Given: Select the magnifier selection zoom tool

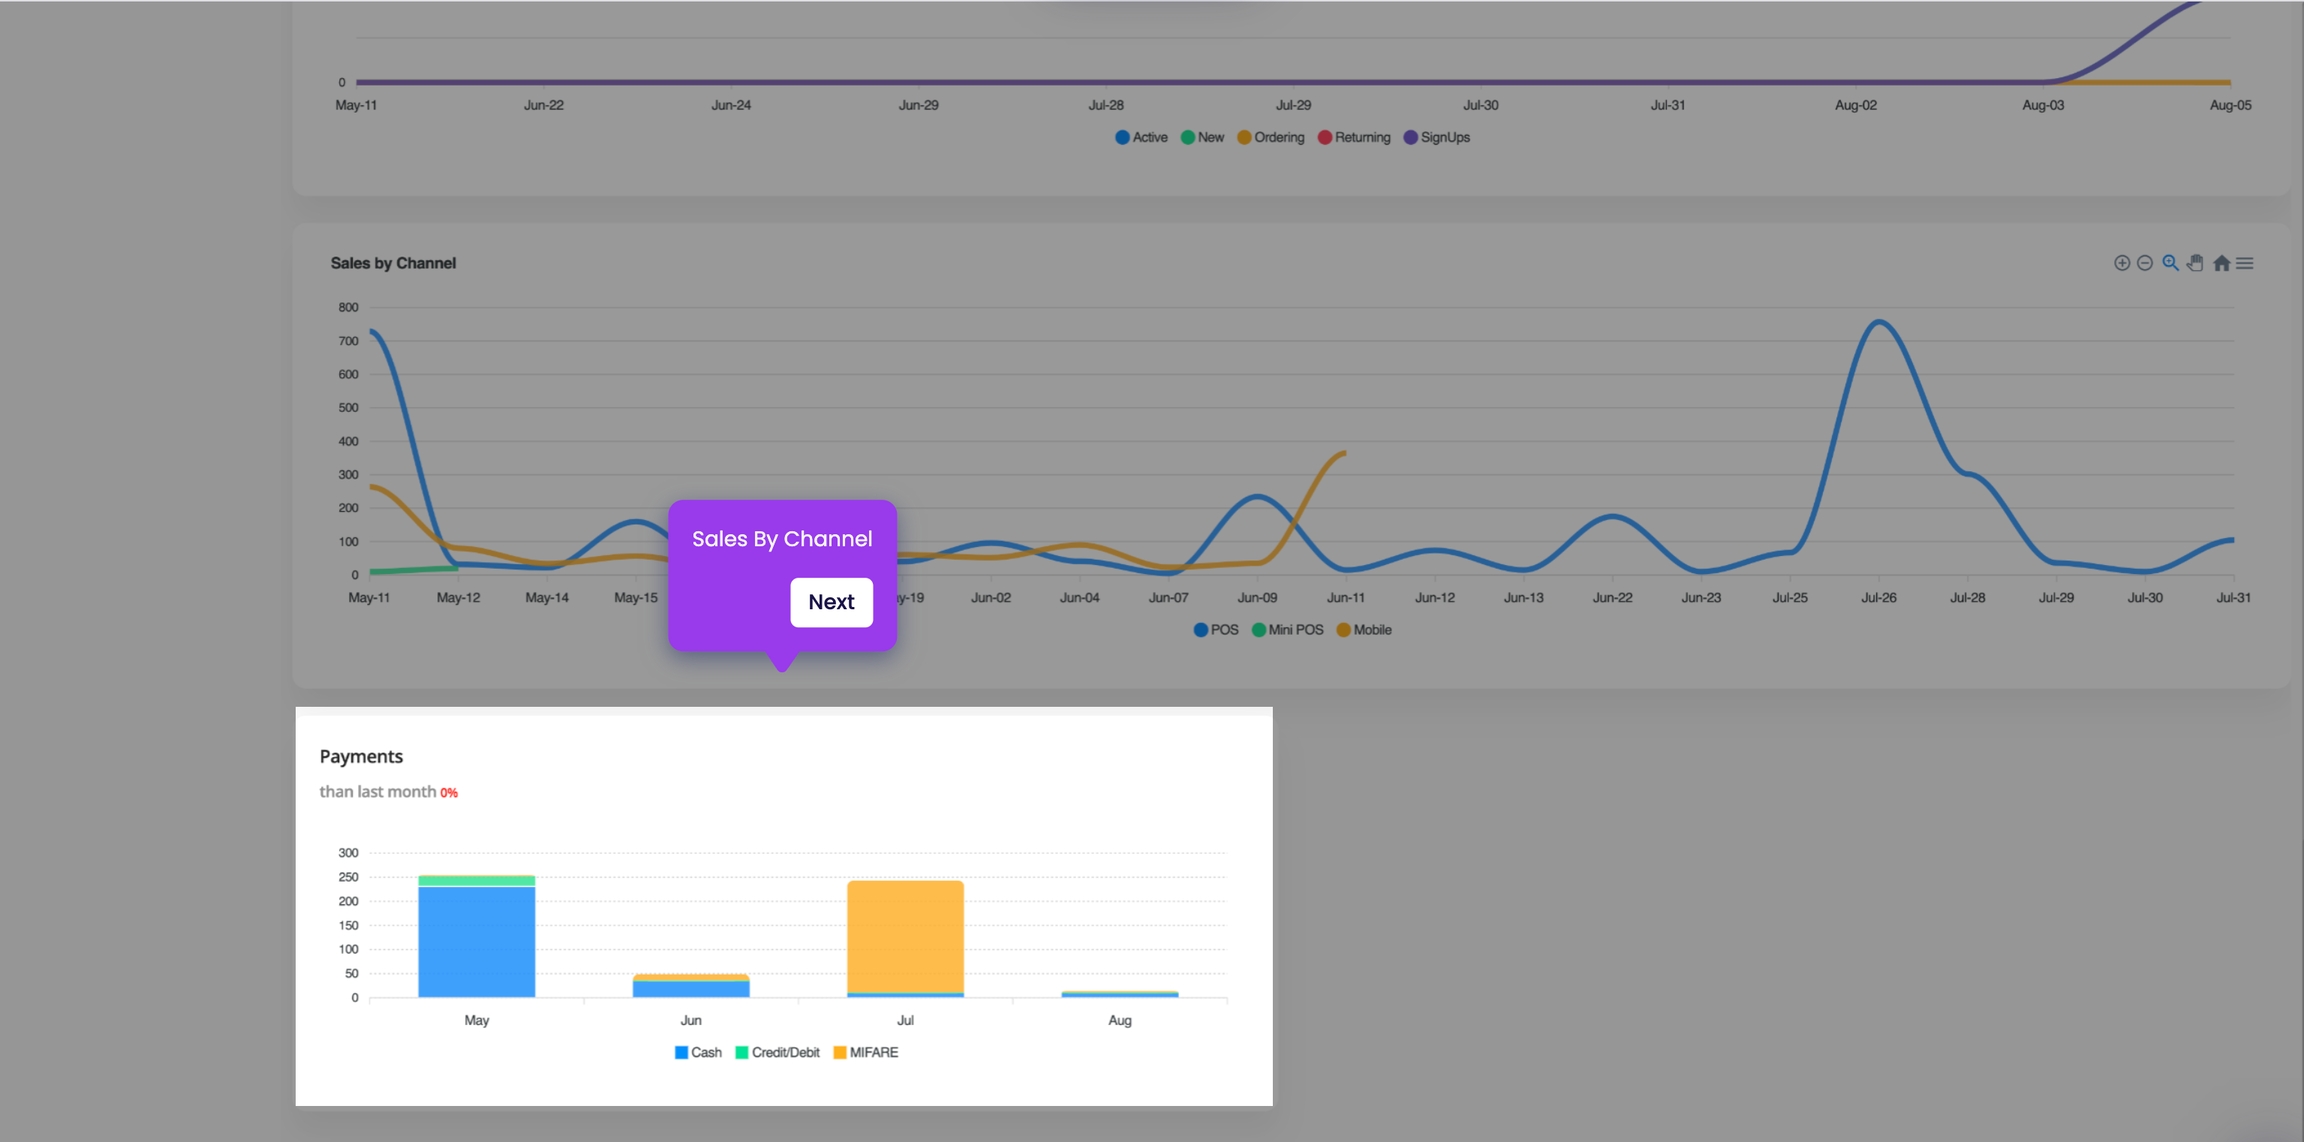Looking at the screenshot, I should pos(2170,263).
